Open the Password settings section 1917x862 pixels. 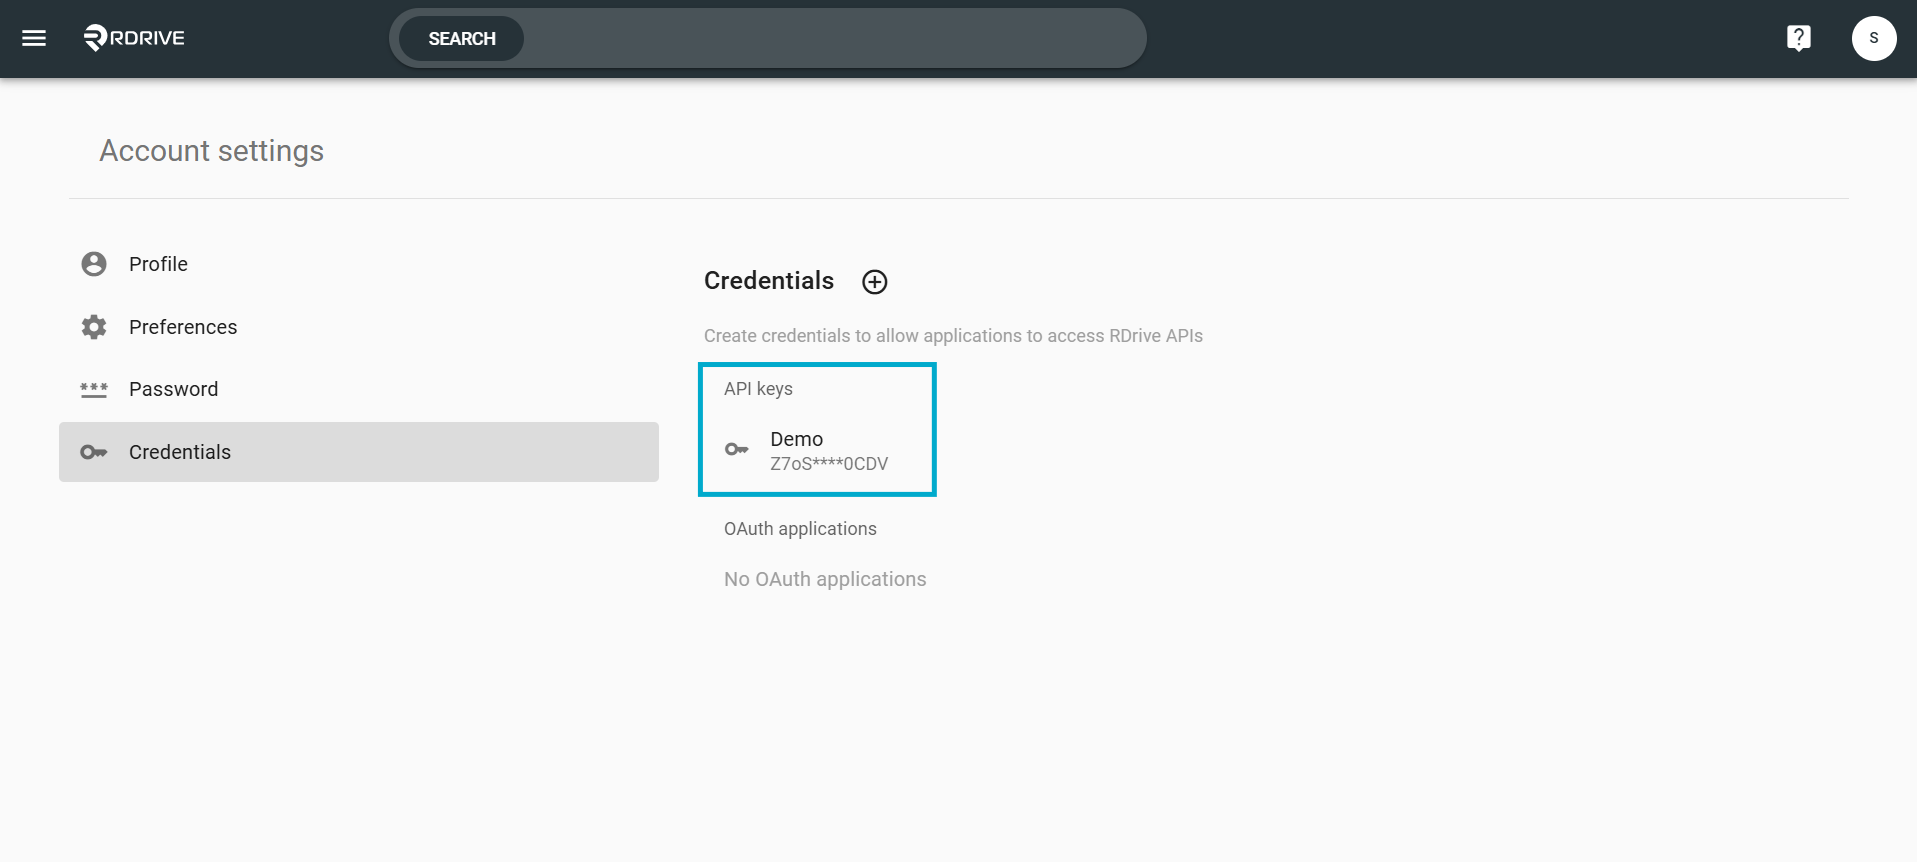tap(358, 389)
